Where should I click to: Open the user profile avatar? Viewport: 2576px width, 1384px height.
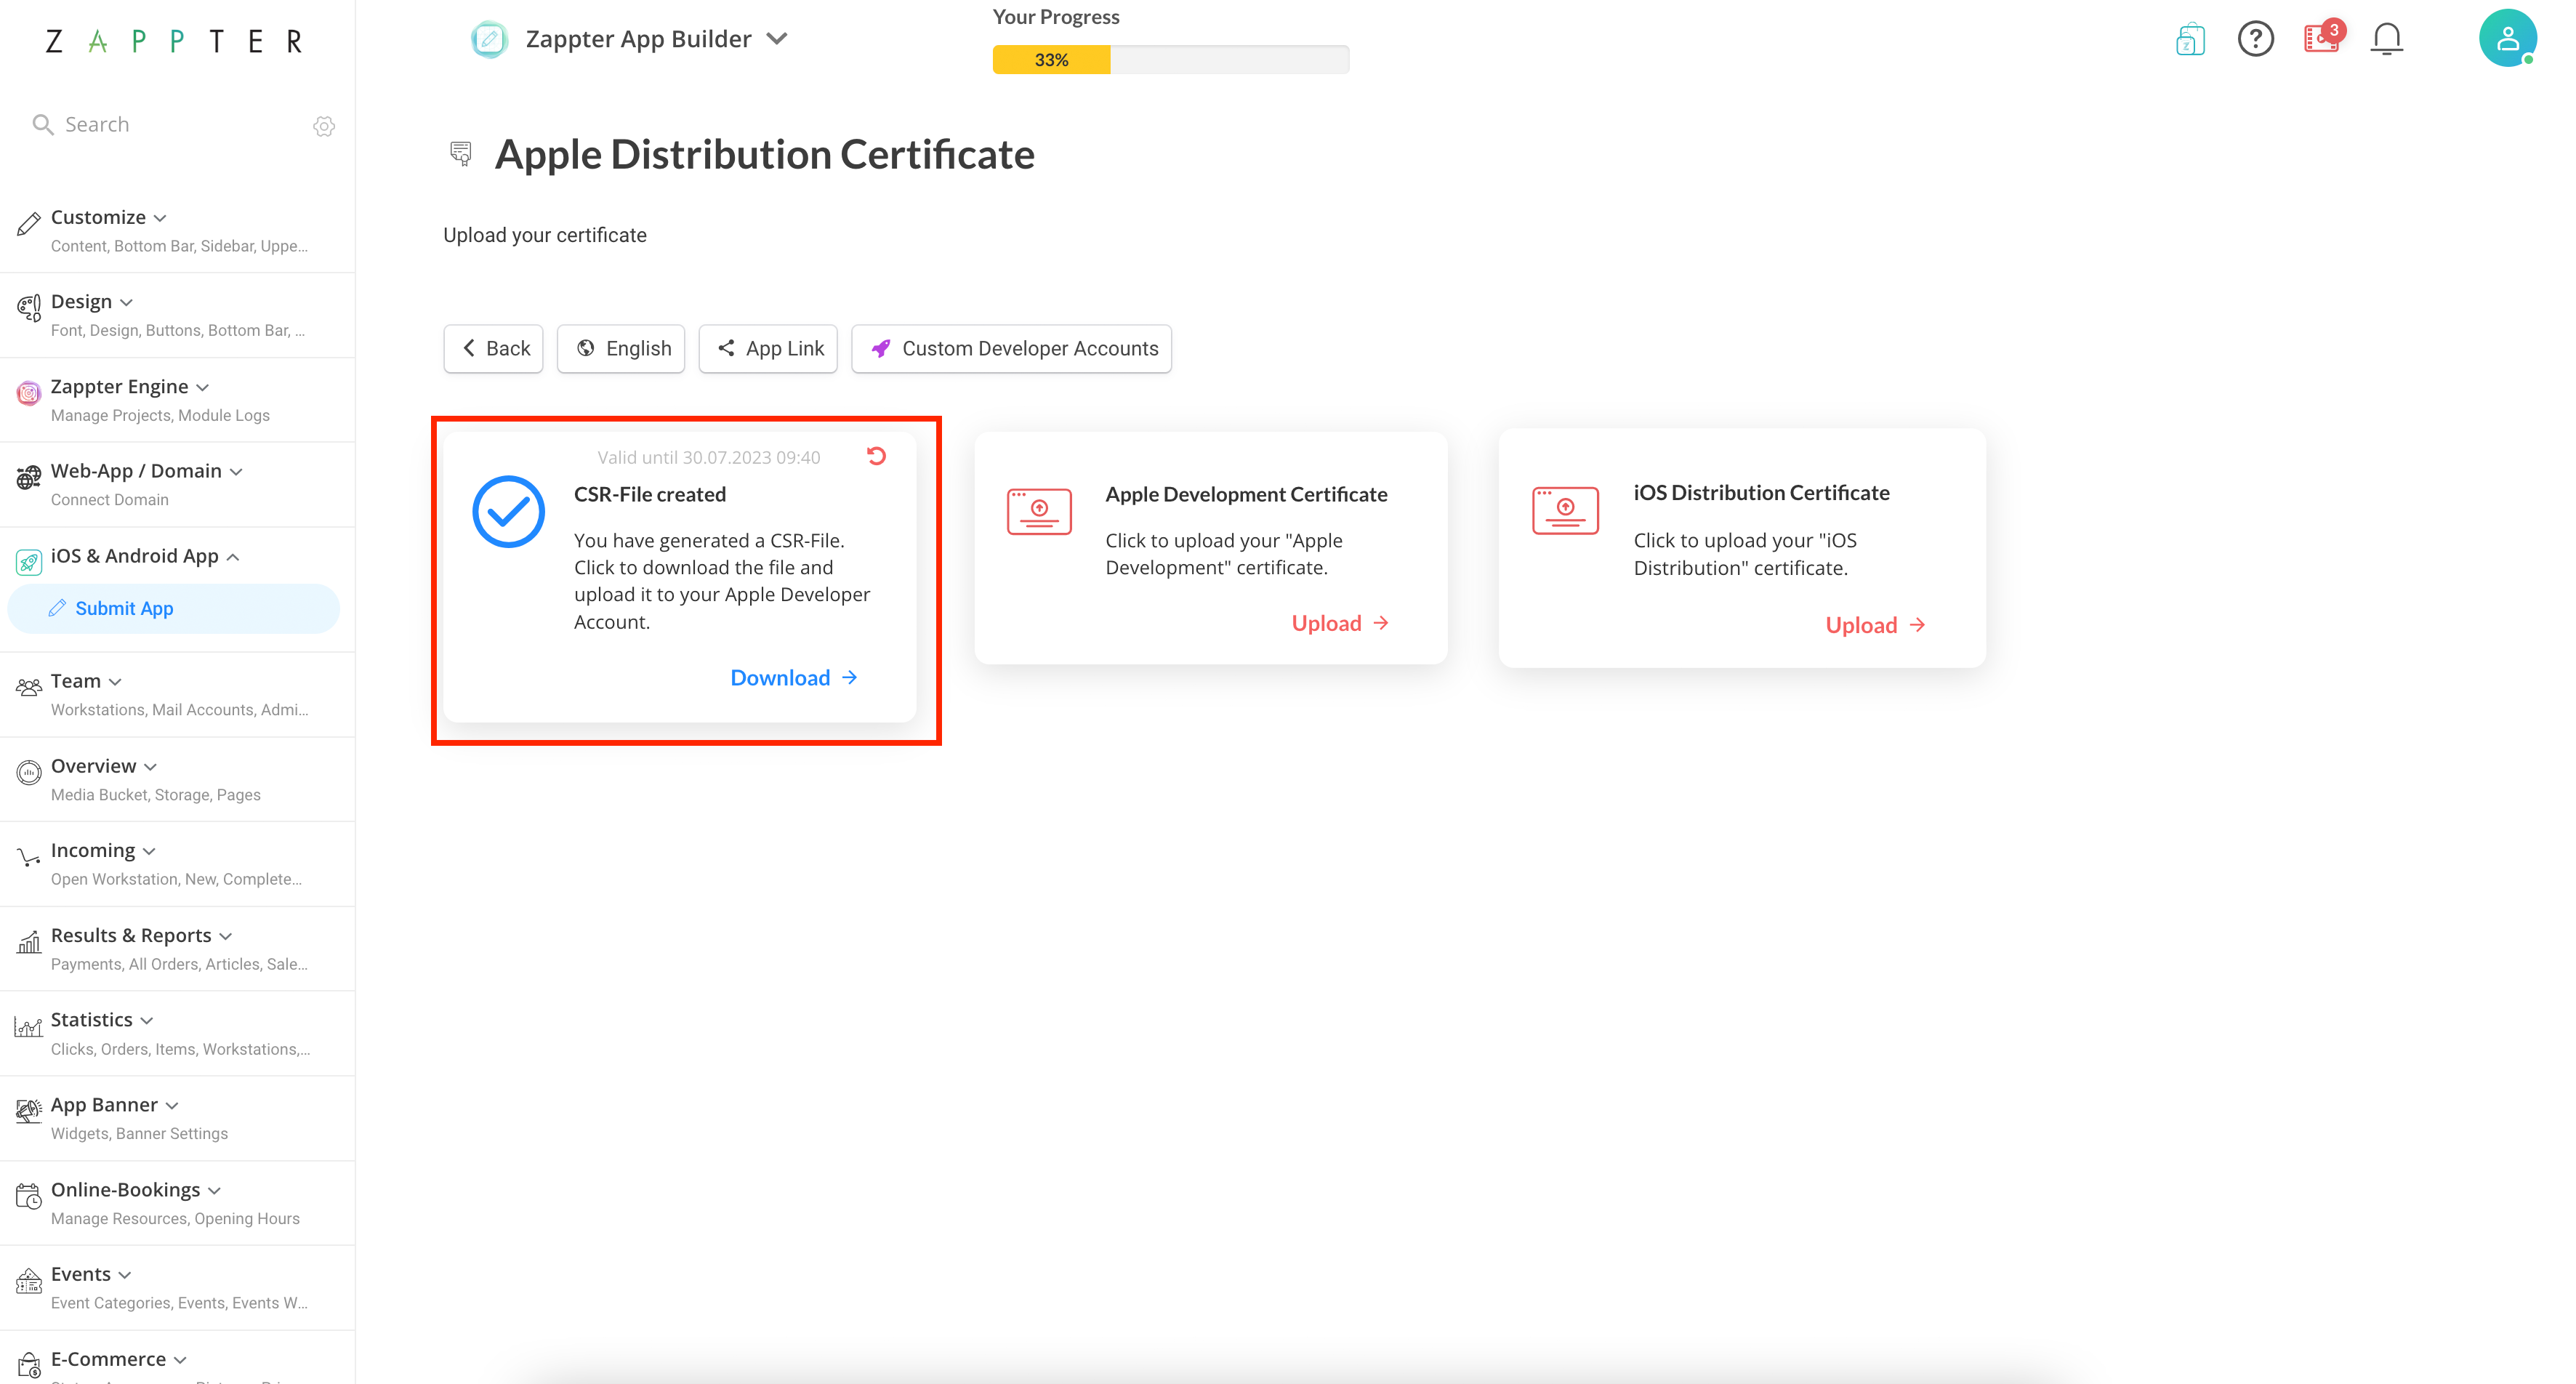tap(2507, 39)
